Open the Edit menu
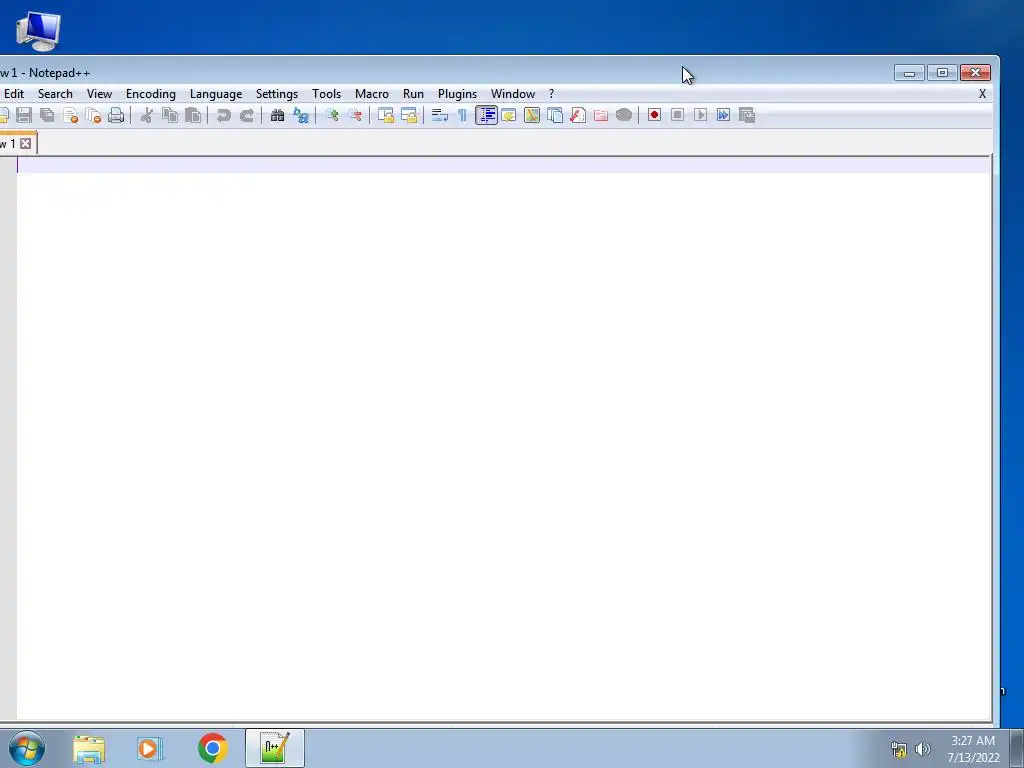 click(14, 94)
